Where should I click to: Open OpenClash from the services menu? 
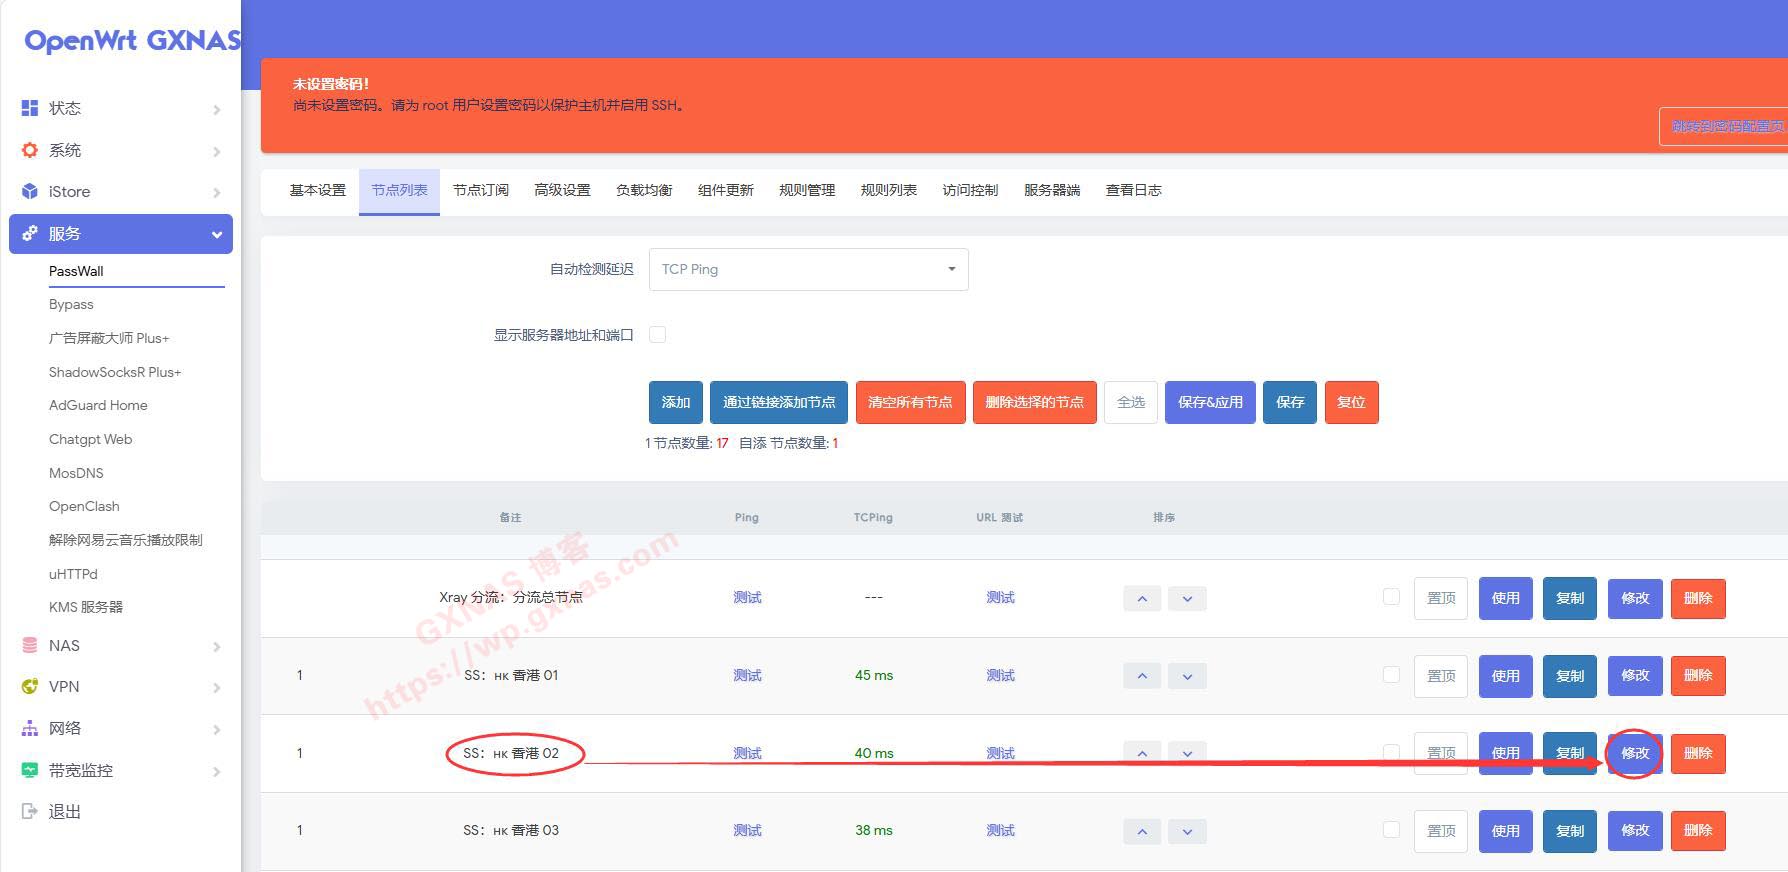[84, 506]
